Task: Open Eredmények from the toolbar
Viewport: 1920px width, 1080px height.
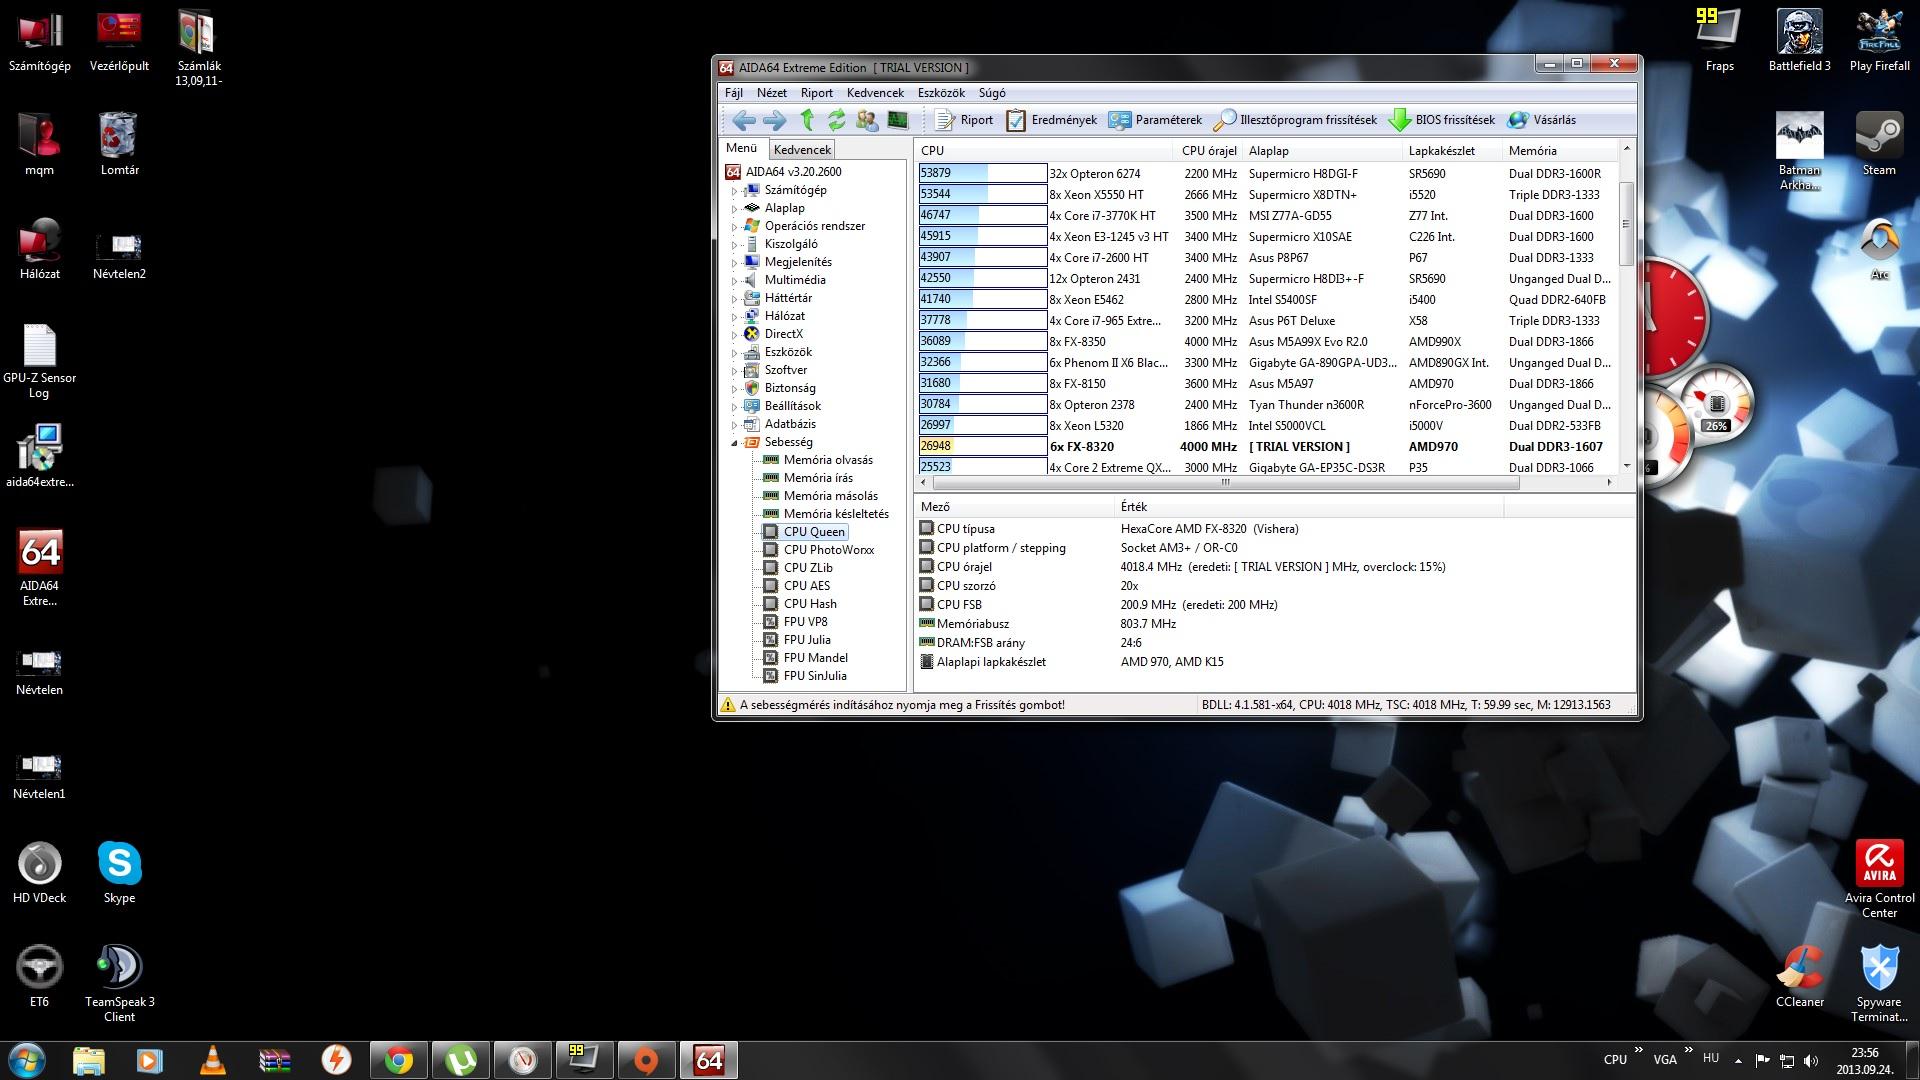Action: point(1051,120)
